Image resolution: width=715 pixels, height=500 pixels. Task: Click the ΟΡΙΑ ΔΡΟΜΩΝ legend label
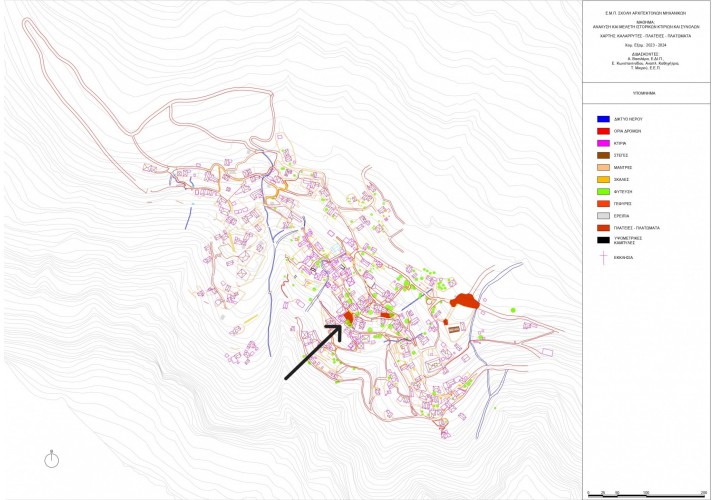tap(627, 131)
